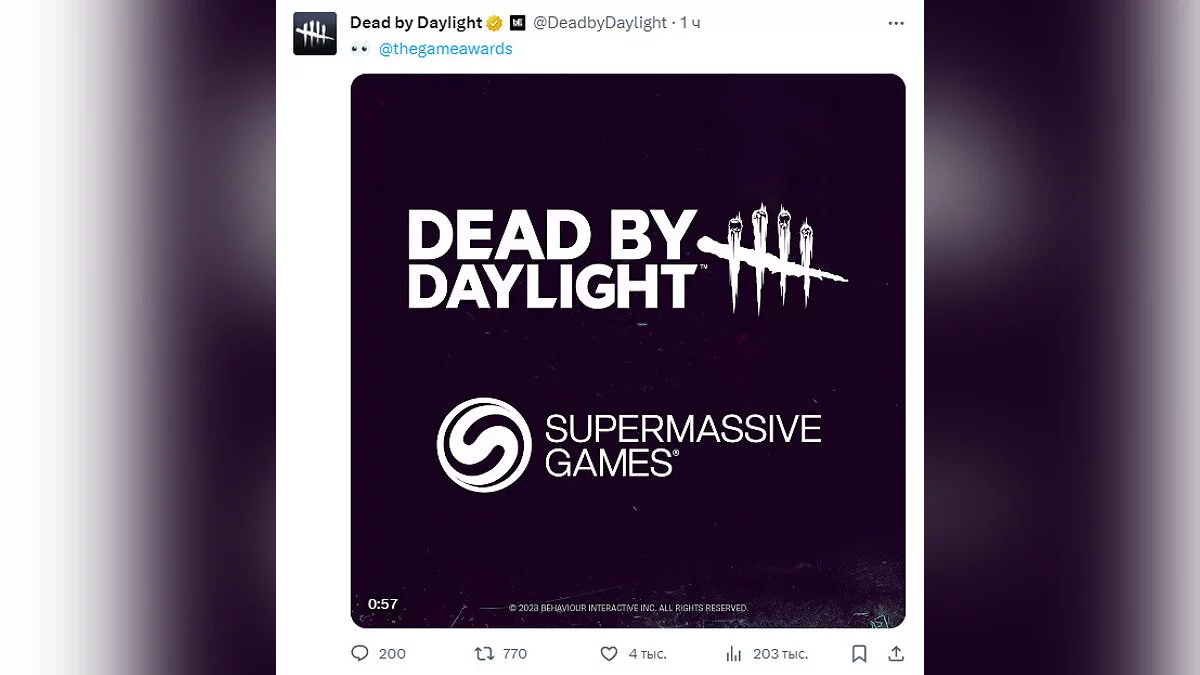The width and height of the screenshot is (1200, 675).
Task: Click the share upload icon
Action: point(896,653)
